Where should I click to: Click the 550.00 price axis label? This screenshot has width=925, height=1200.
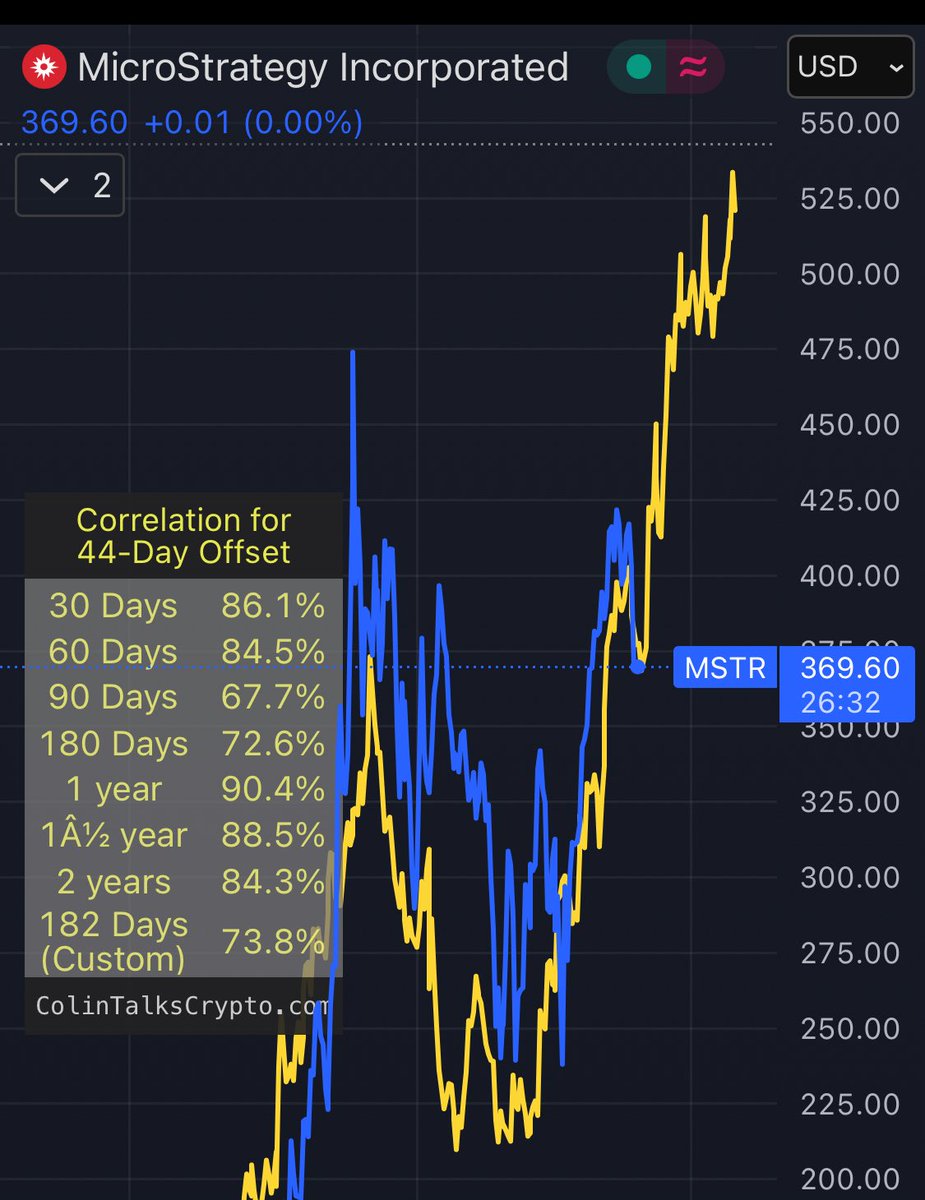point(850,124)
